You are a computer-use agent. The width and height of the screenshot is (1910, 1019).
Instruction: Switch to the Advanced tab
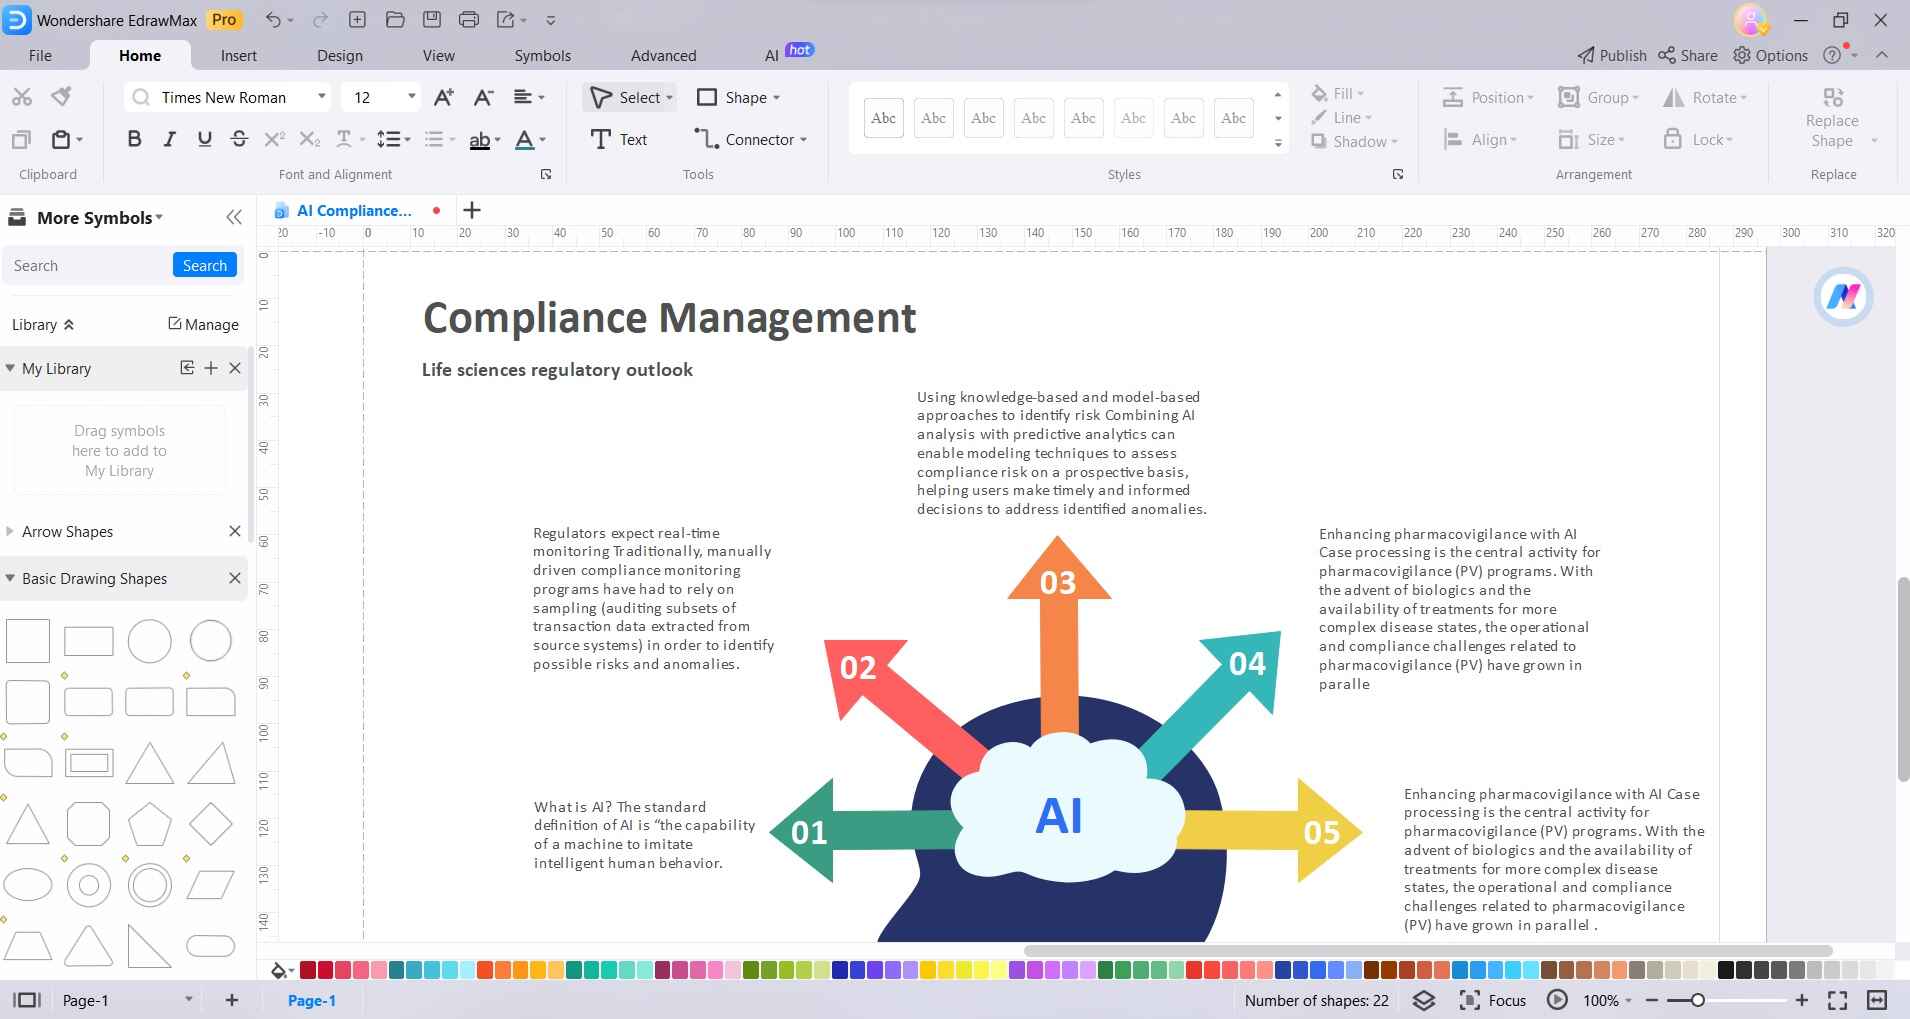[664, 55]
